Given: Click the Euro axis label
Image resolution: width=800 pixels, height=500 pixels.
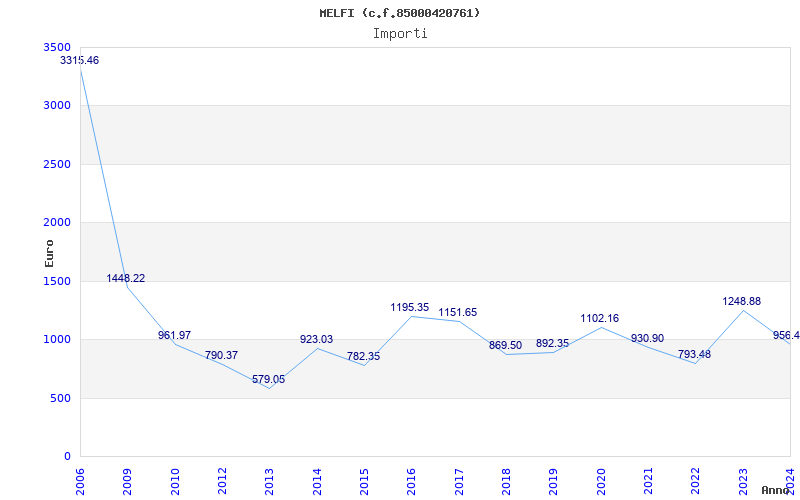Looking at the screenshot, I should tap(49, 254).
